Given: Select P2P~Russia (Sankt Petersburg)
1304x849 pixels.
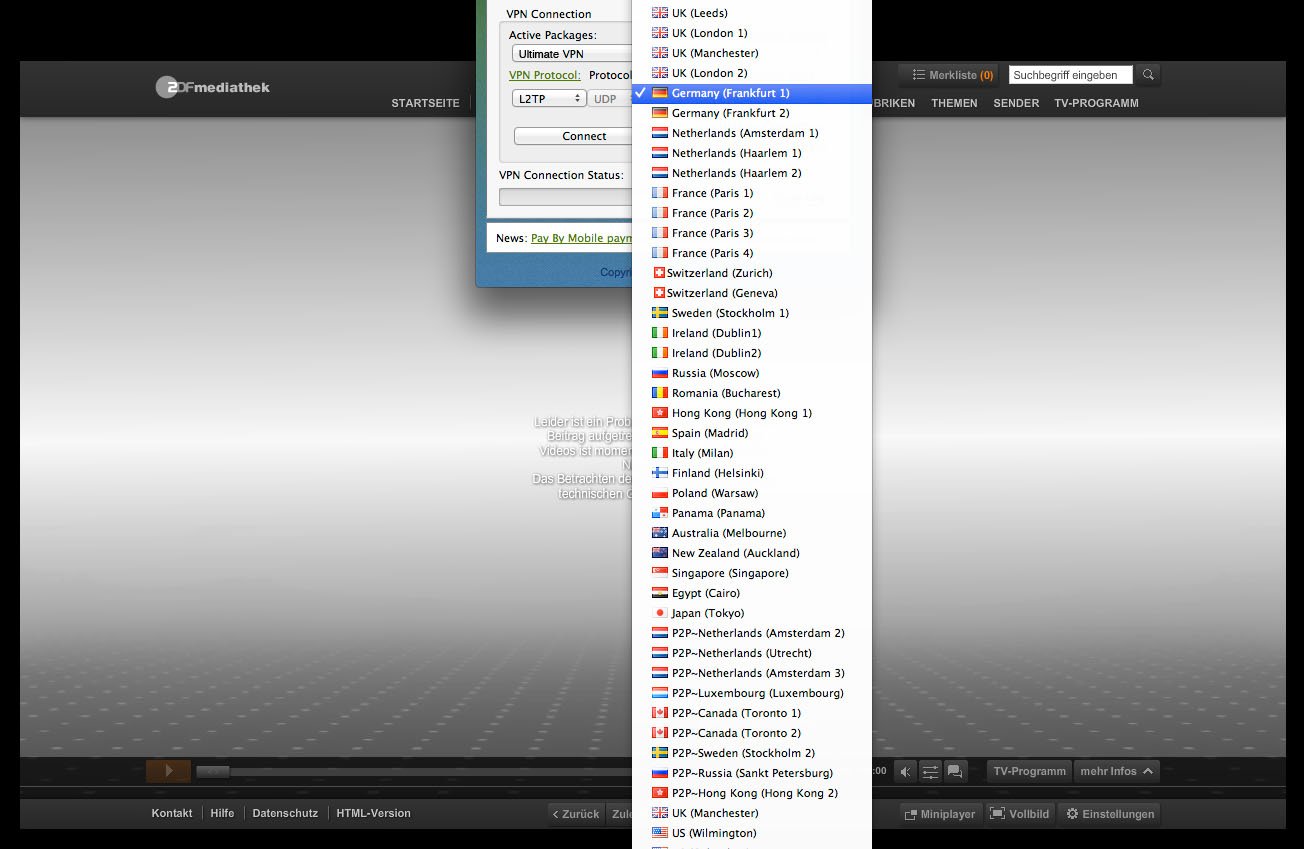Looking at the screenshot, I should tap(752, 773).
